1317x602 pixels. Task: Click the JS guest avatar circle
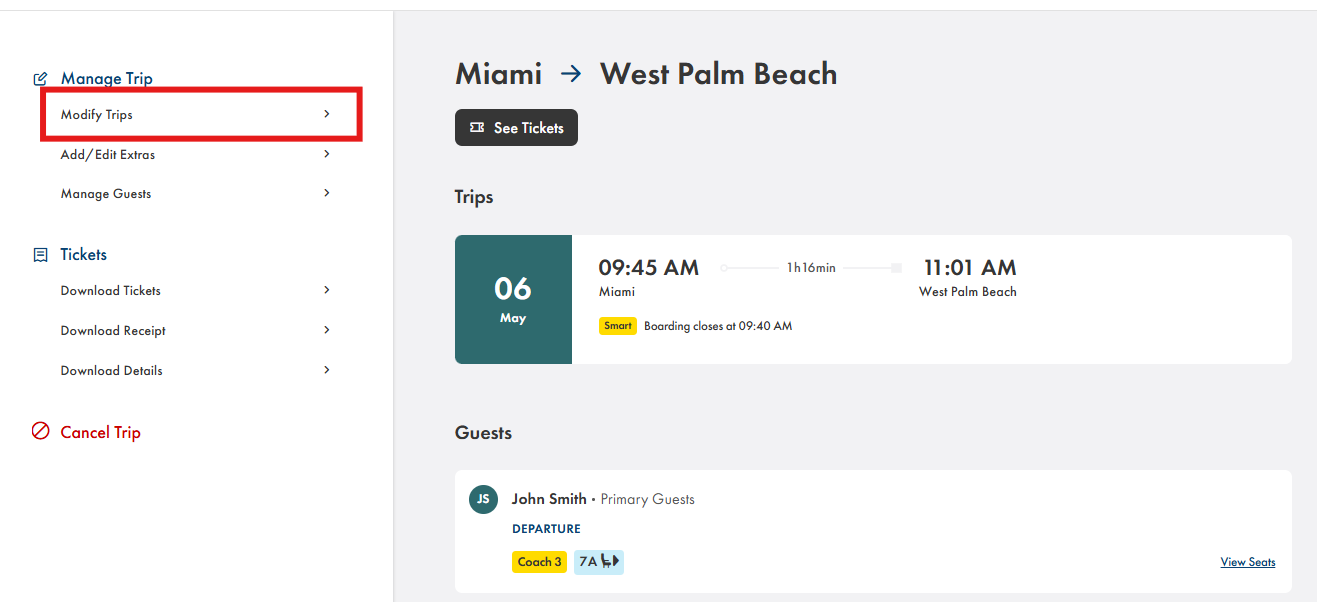coord(483,499)
